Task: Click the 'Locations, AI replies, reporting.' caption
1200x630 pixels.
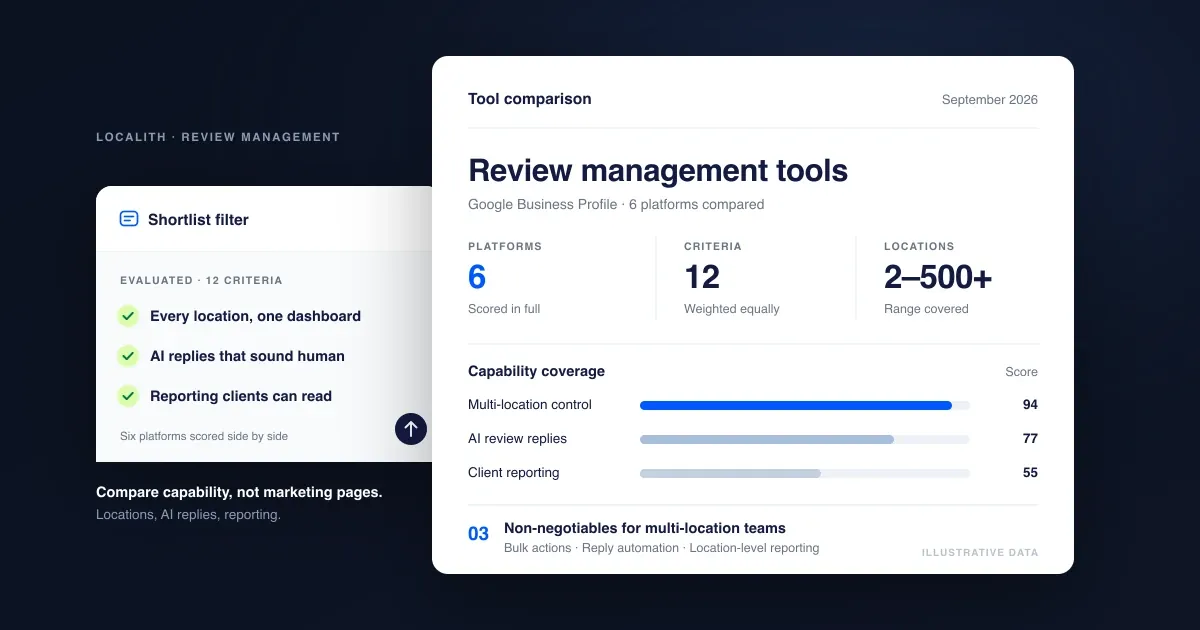Action: 188,515
